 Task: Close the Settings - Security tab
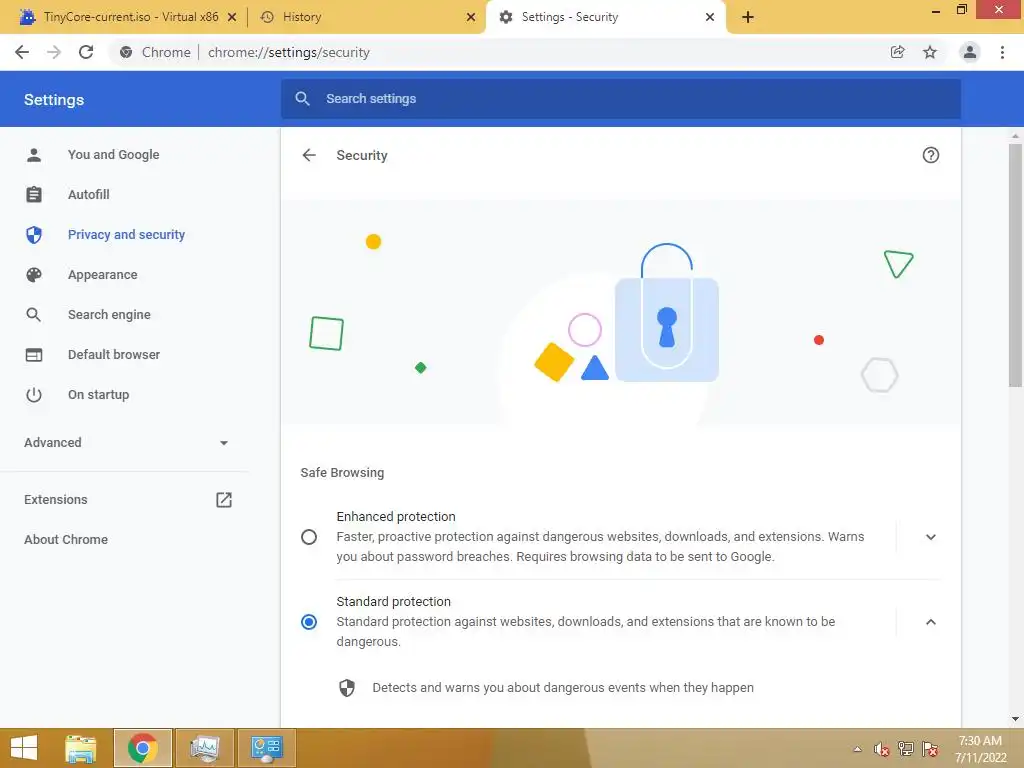point(710,17)
